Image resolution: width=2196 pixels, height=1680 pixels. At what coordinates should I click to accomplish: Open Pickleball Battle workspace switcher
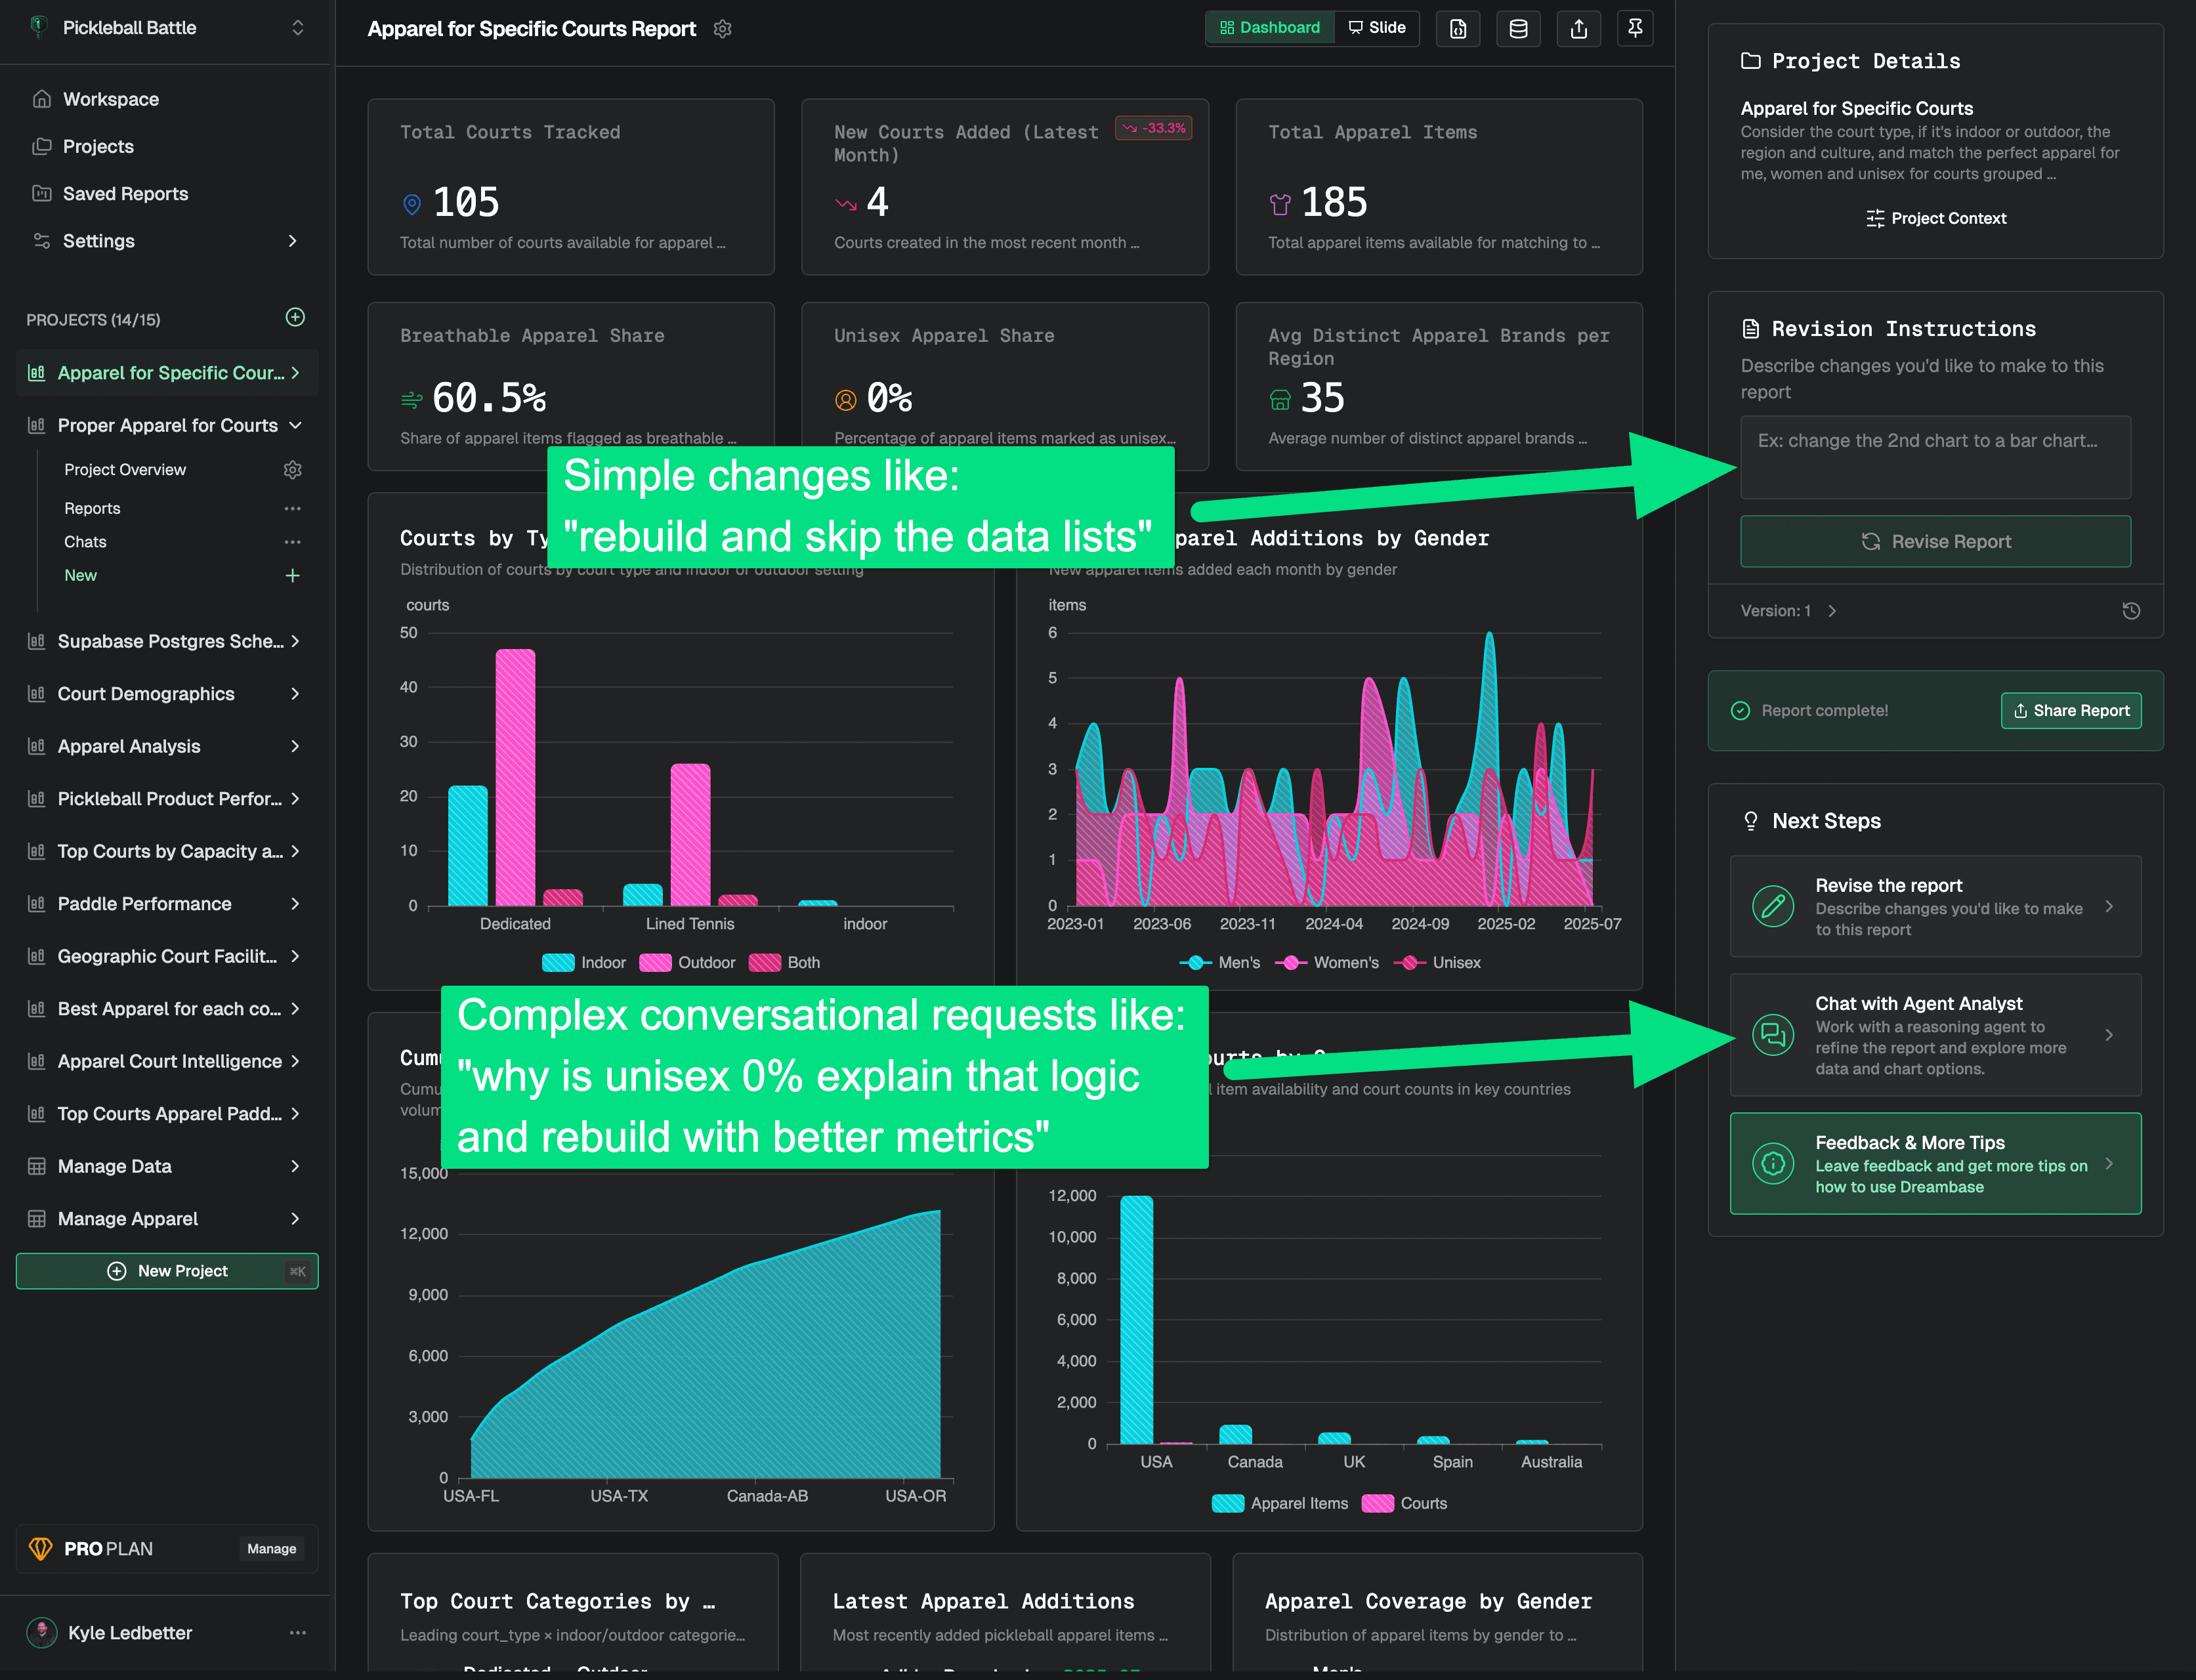coord(297,28)
